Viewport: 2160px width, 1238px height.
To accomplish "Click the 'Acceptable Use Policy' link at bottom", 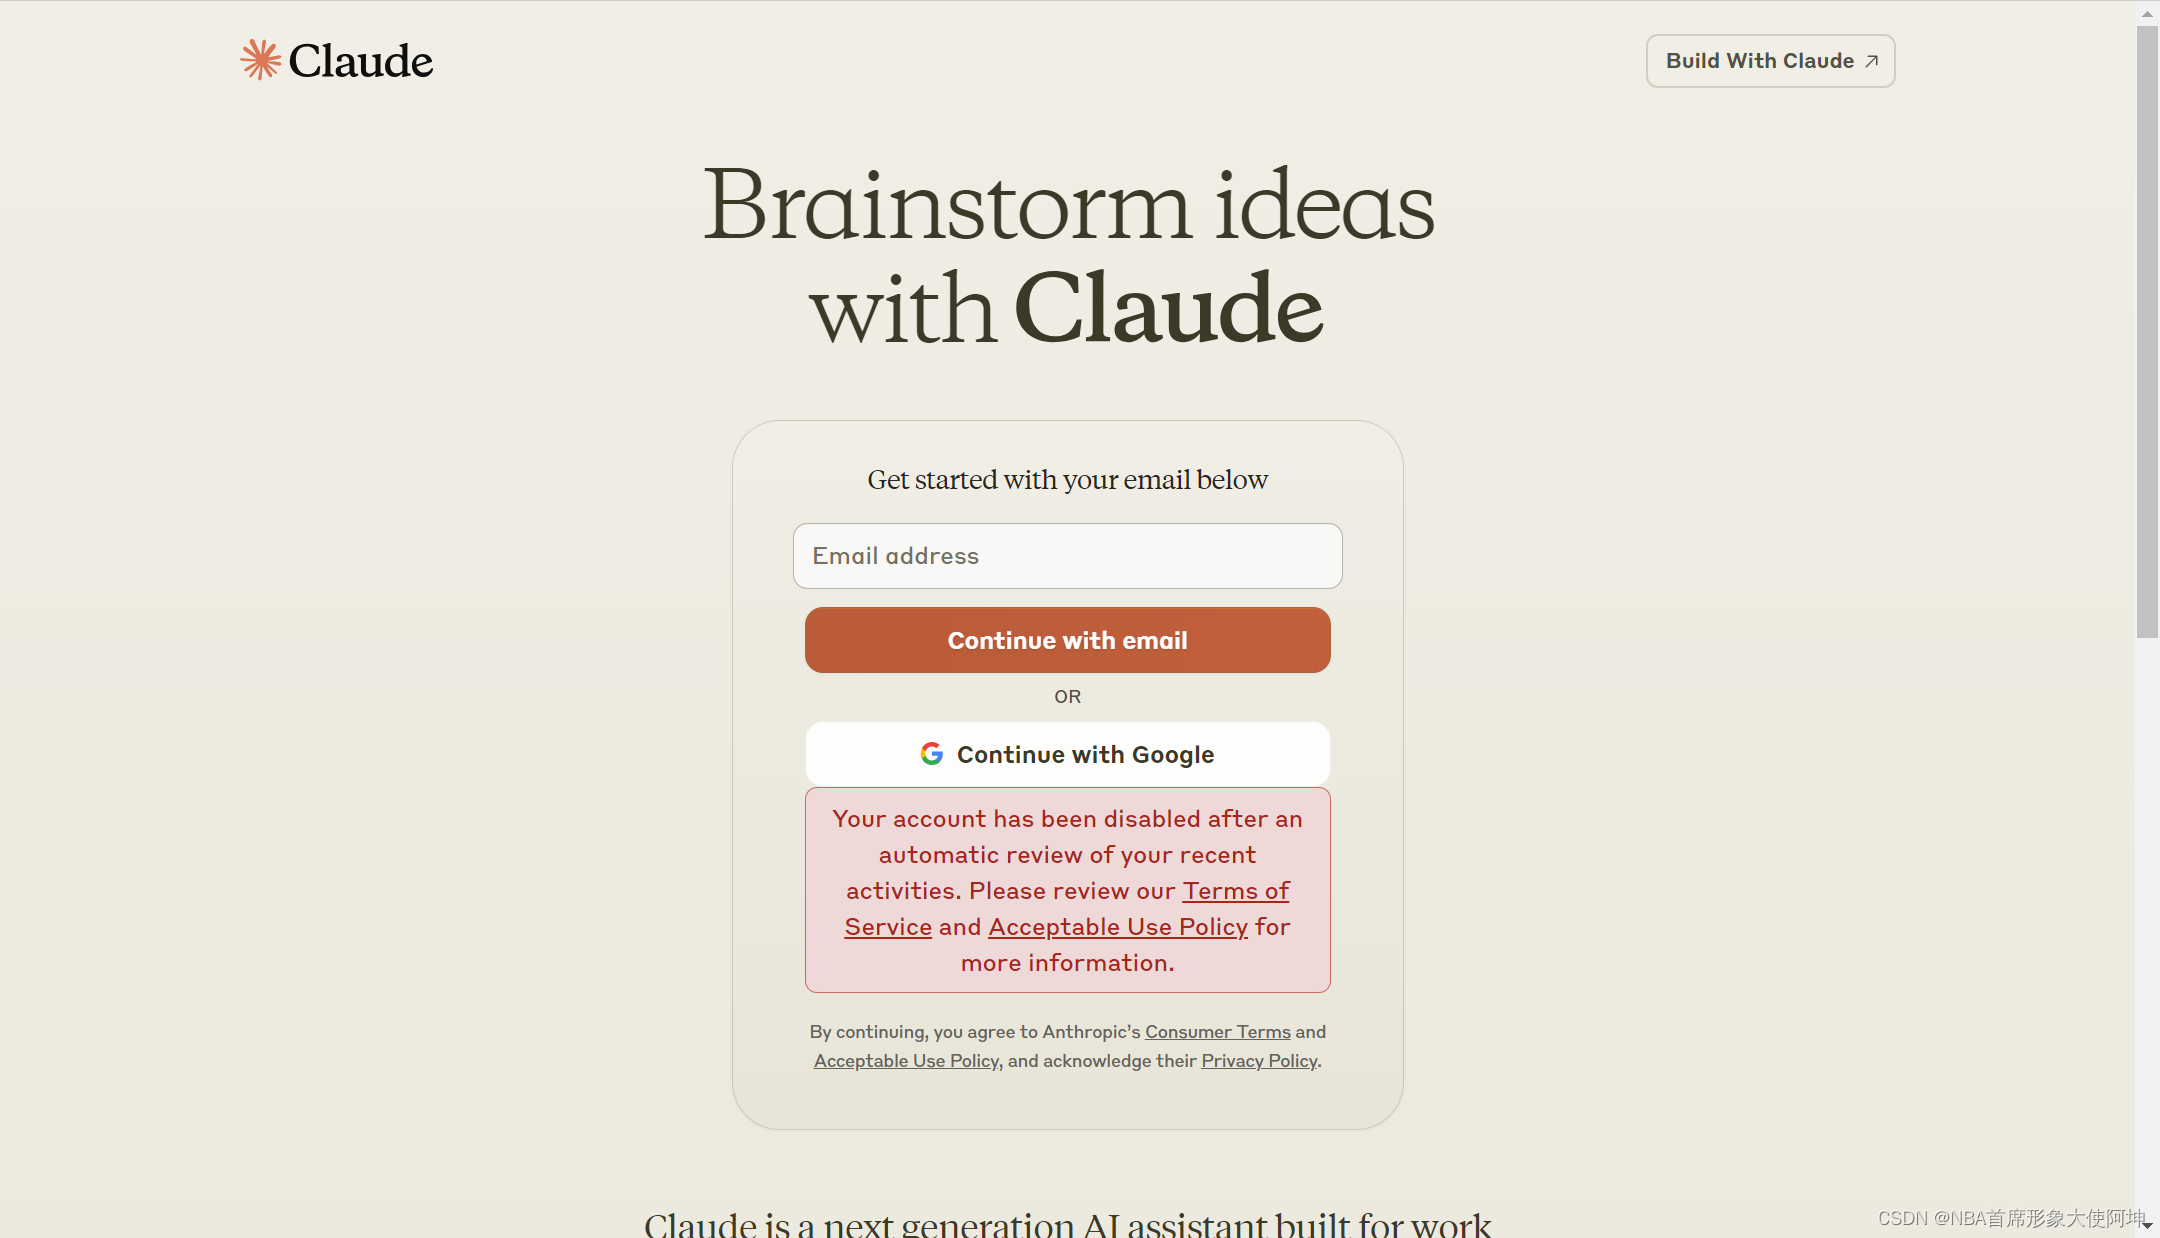I will (905, 1060).
